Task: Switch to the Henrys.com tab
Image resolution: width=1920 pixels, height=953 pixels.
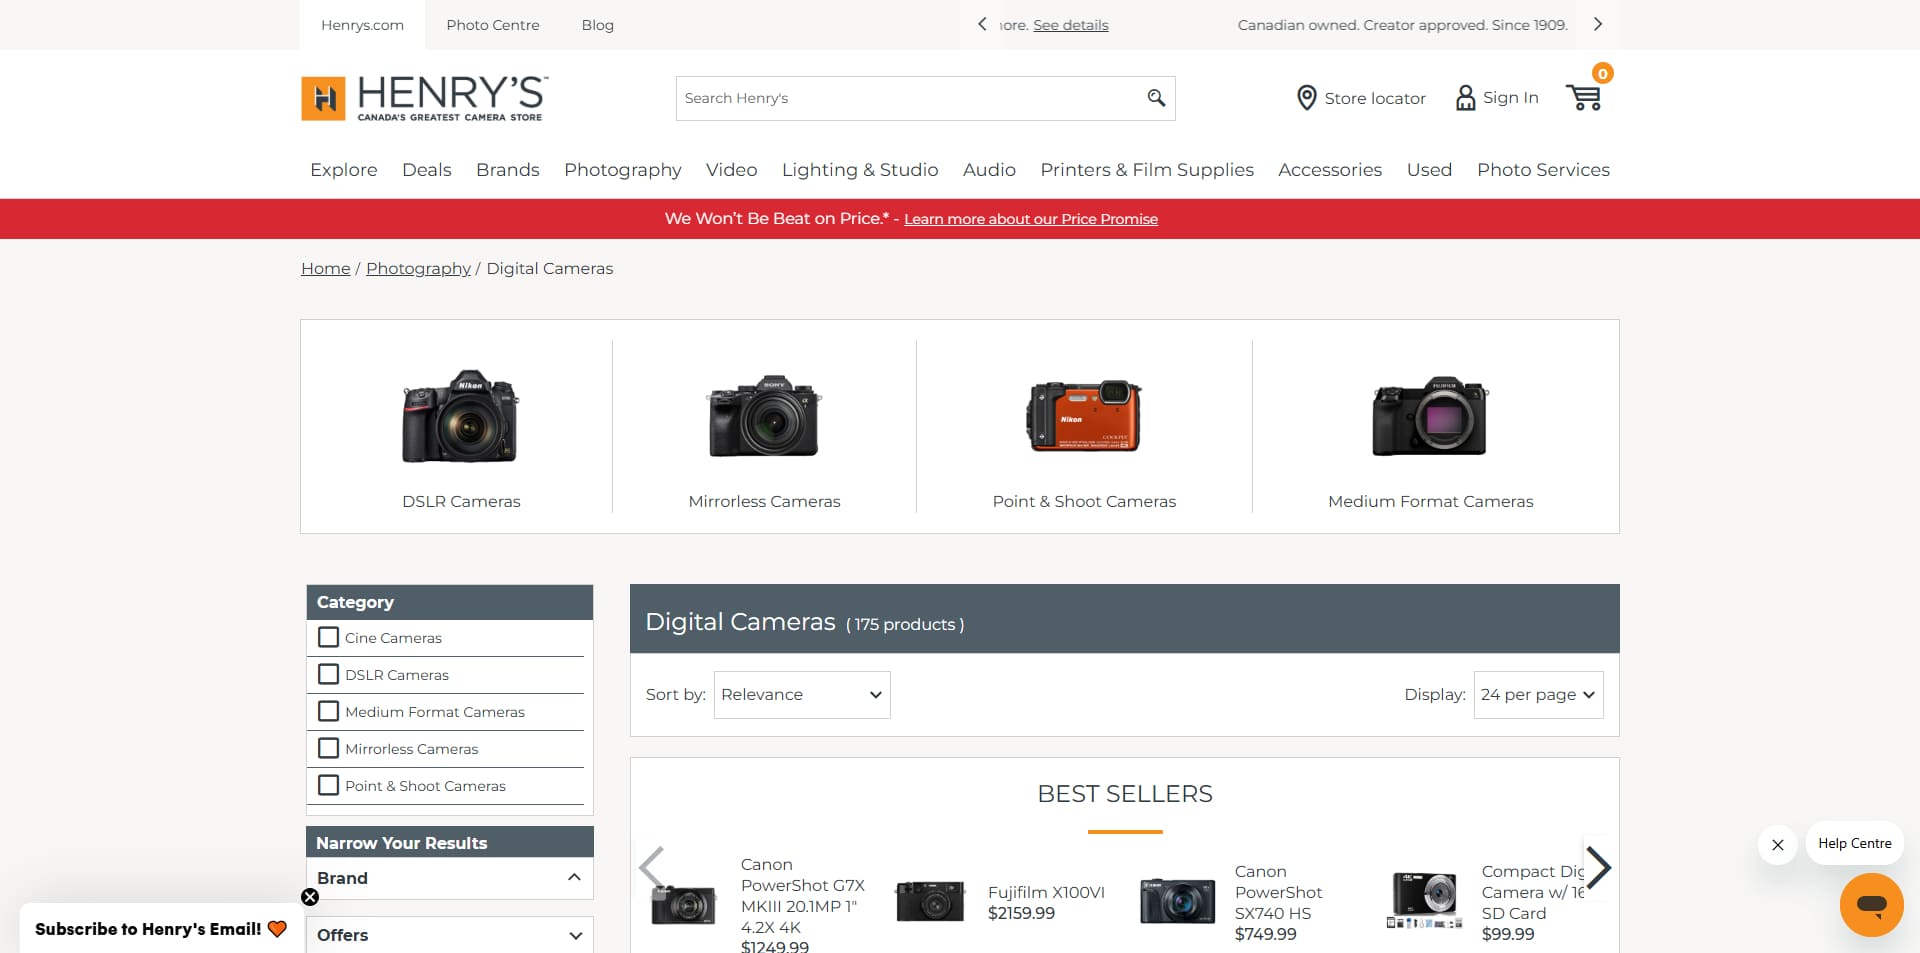Action: click(362, 25)
